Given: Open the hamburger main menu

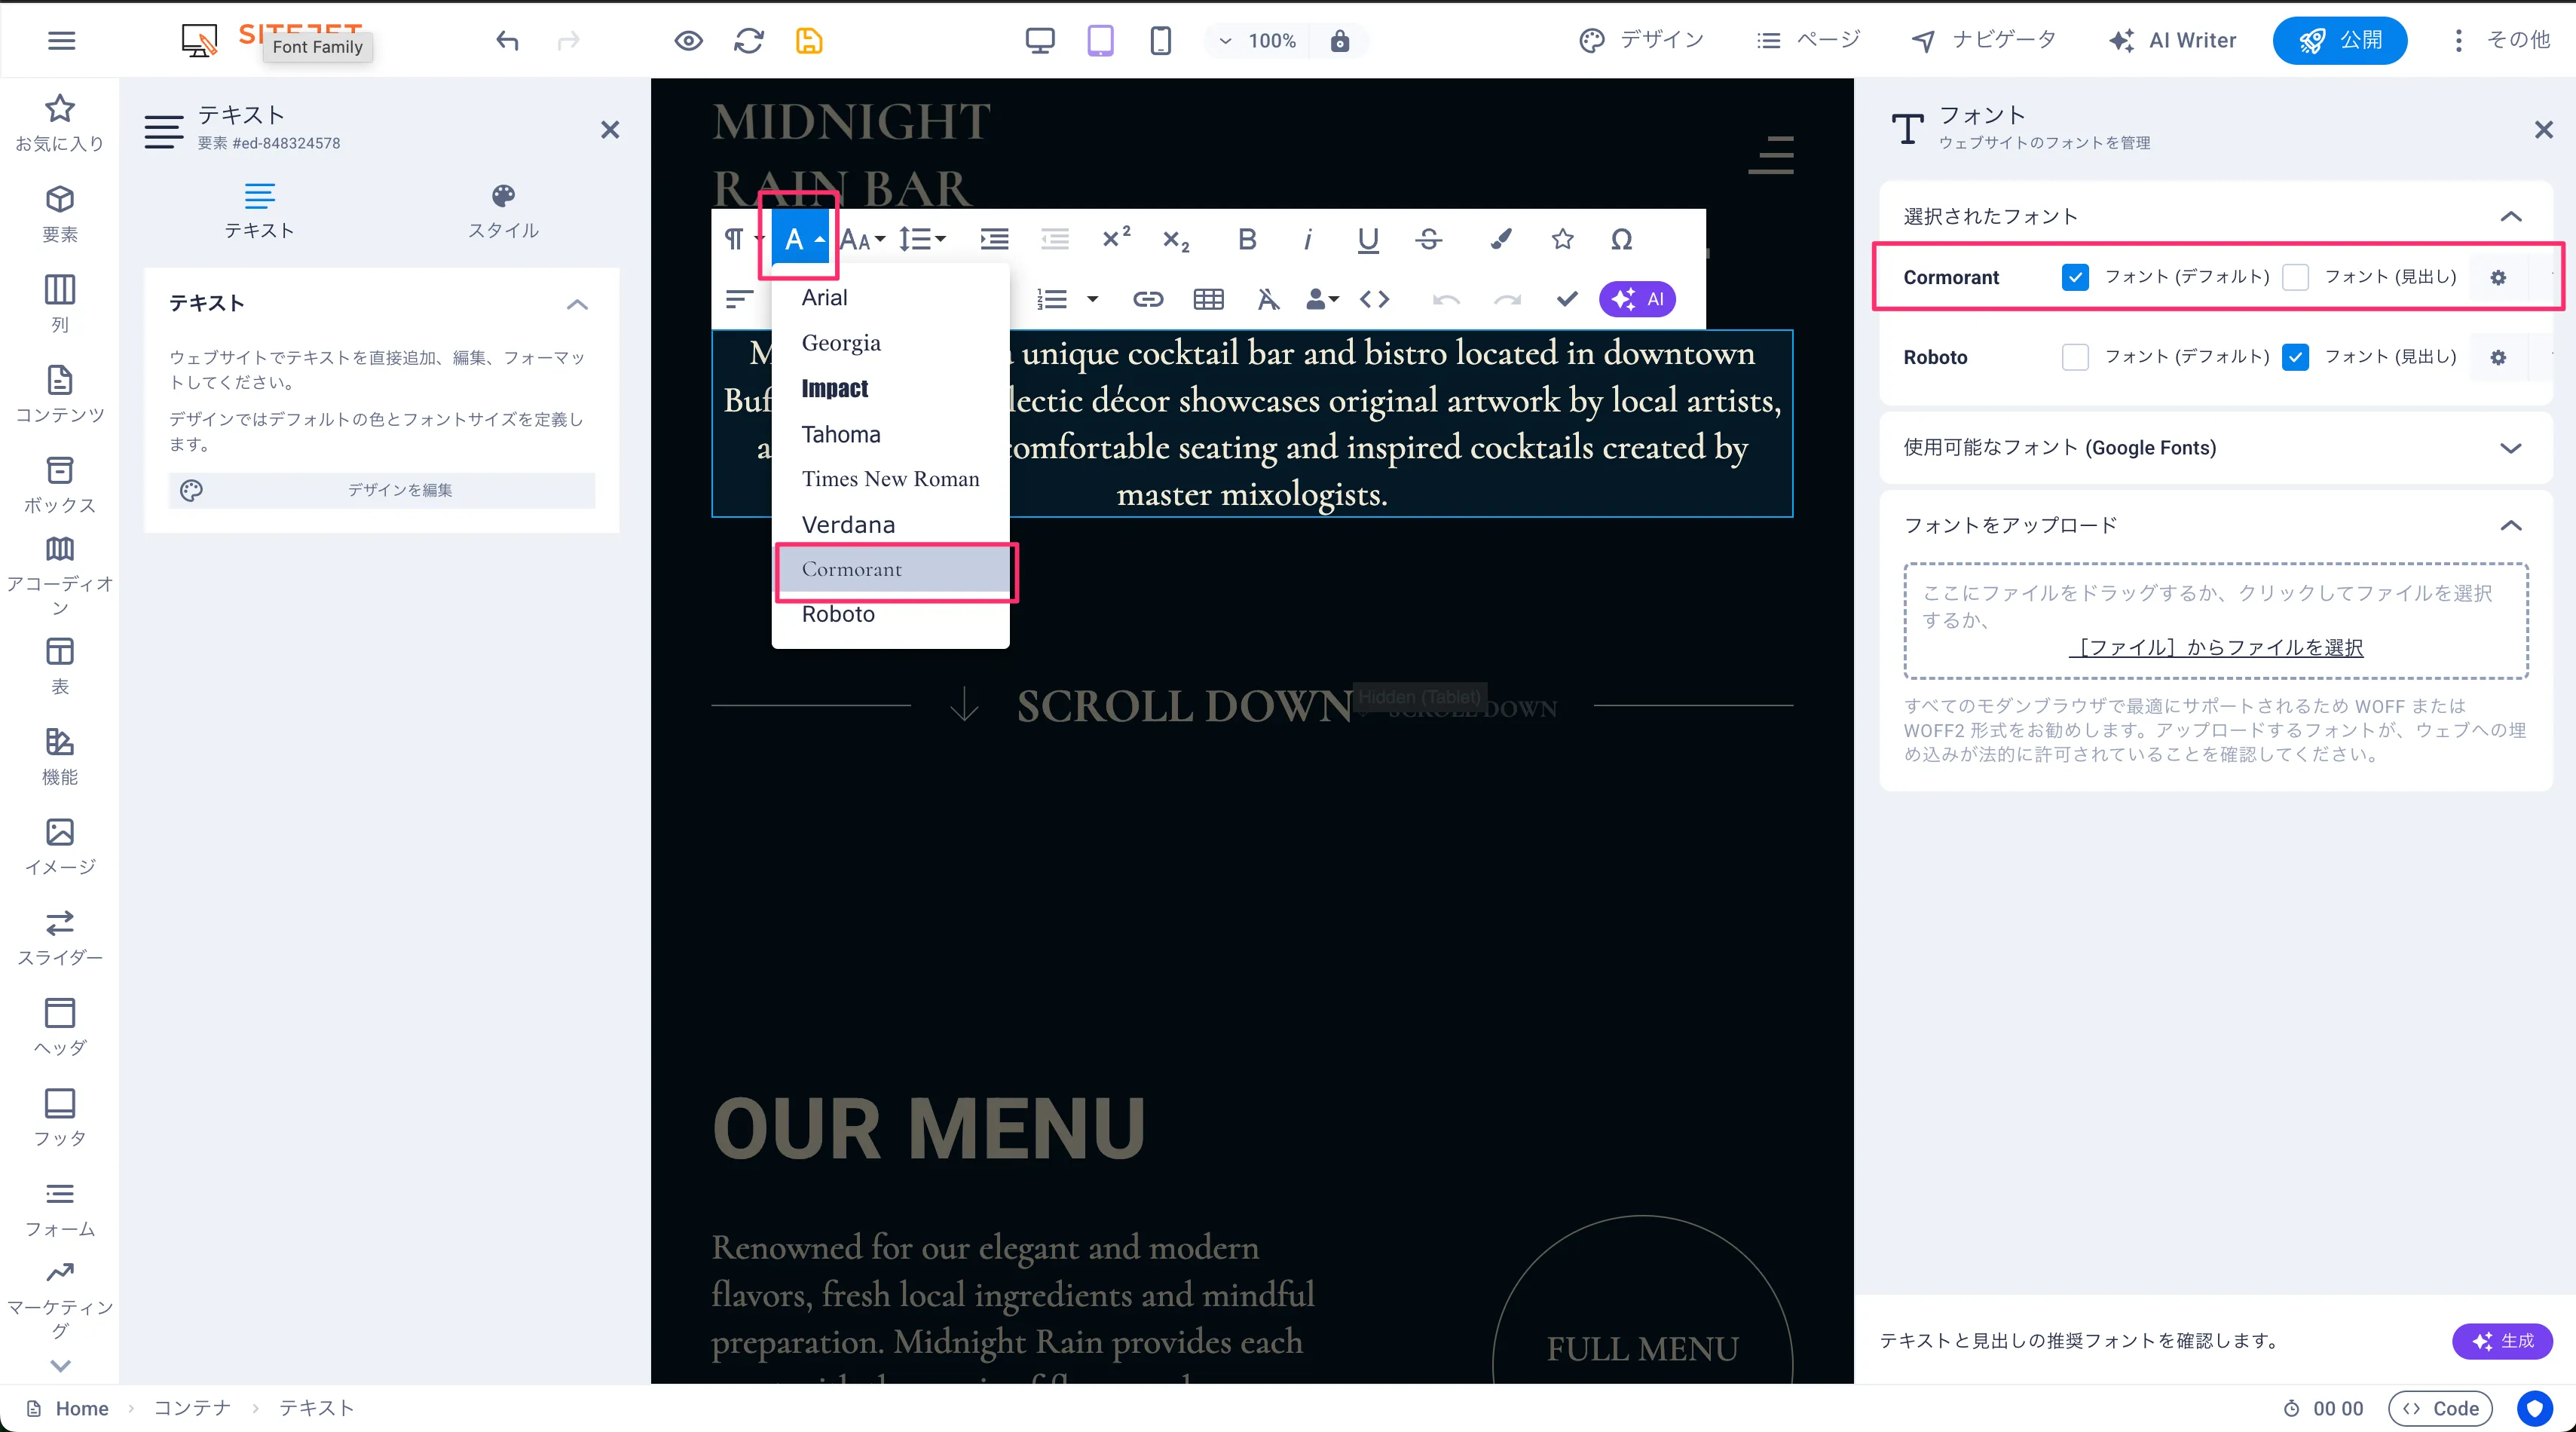Looking at the screenshot, I should tap(62, 41).
